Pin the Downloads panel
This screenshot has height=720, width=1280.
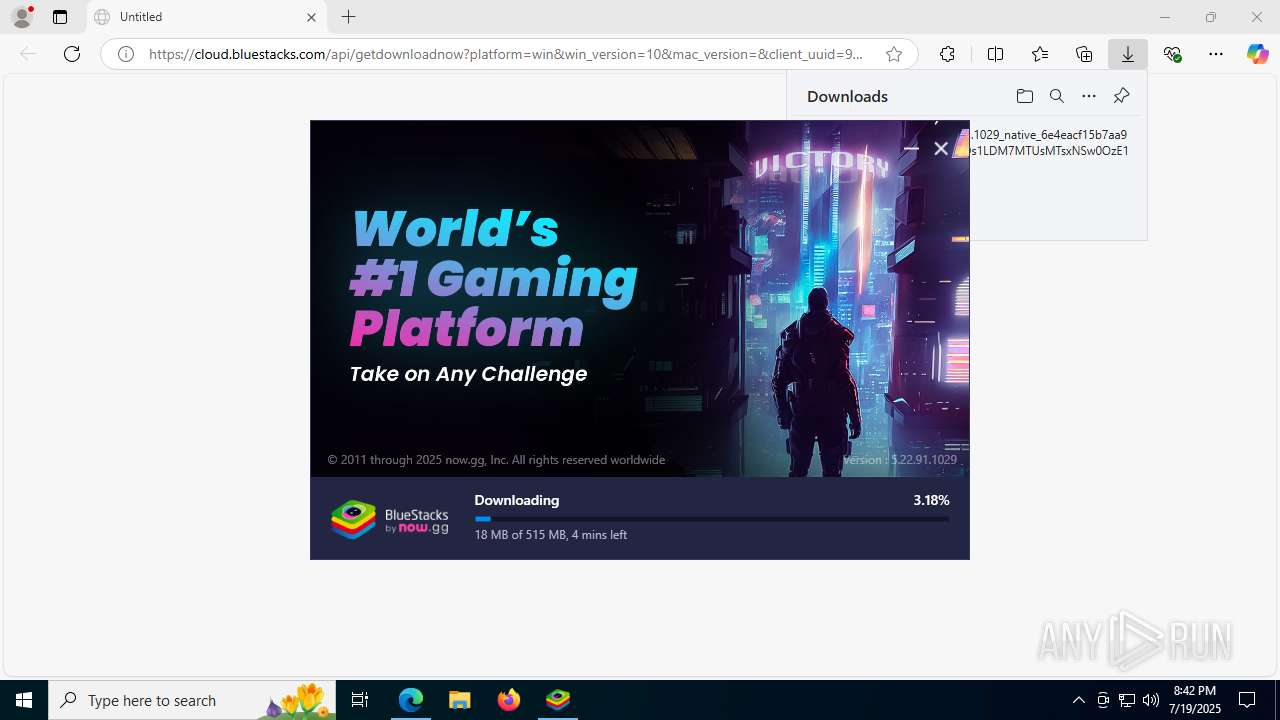pos(1121,96)
